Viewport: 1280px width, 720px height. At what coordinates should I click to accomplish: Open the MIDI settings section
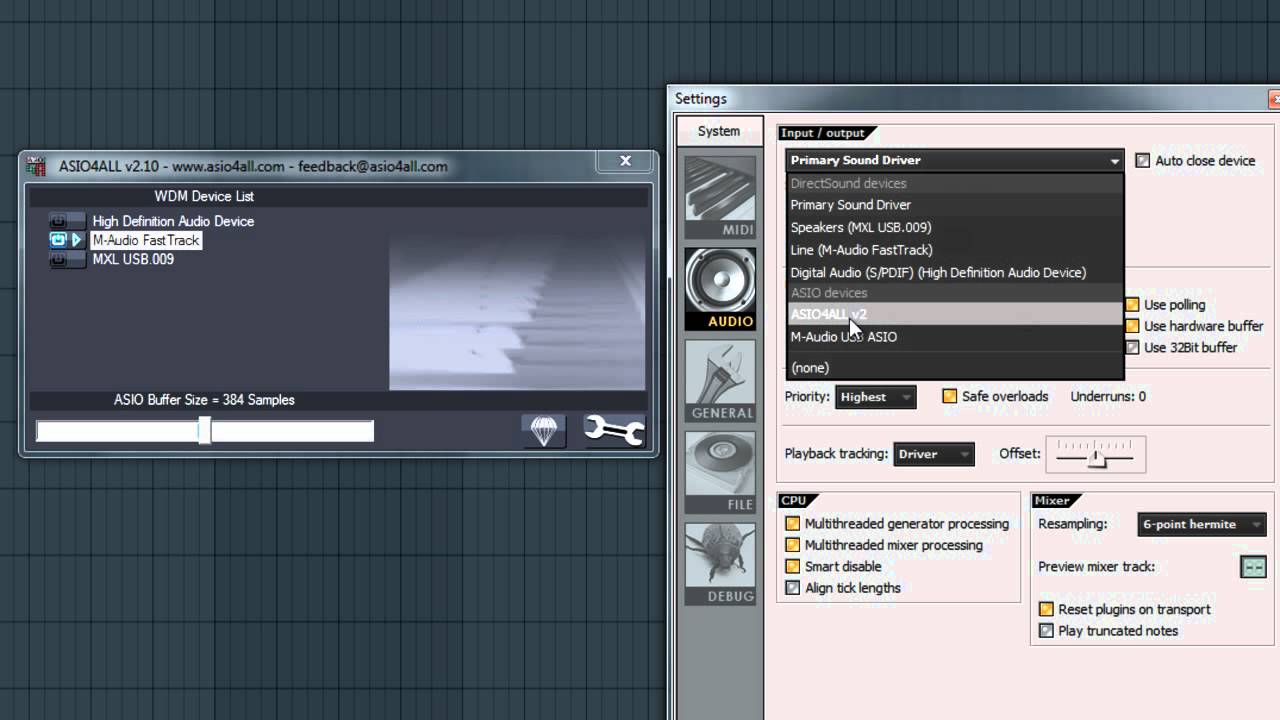click(x=720, y=197)
